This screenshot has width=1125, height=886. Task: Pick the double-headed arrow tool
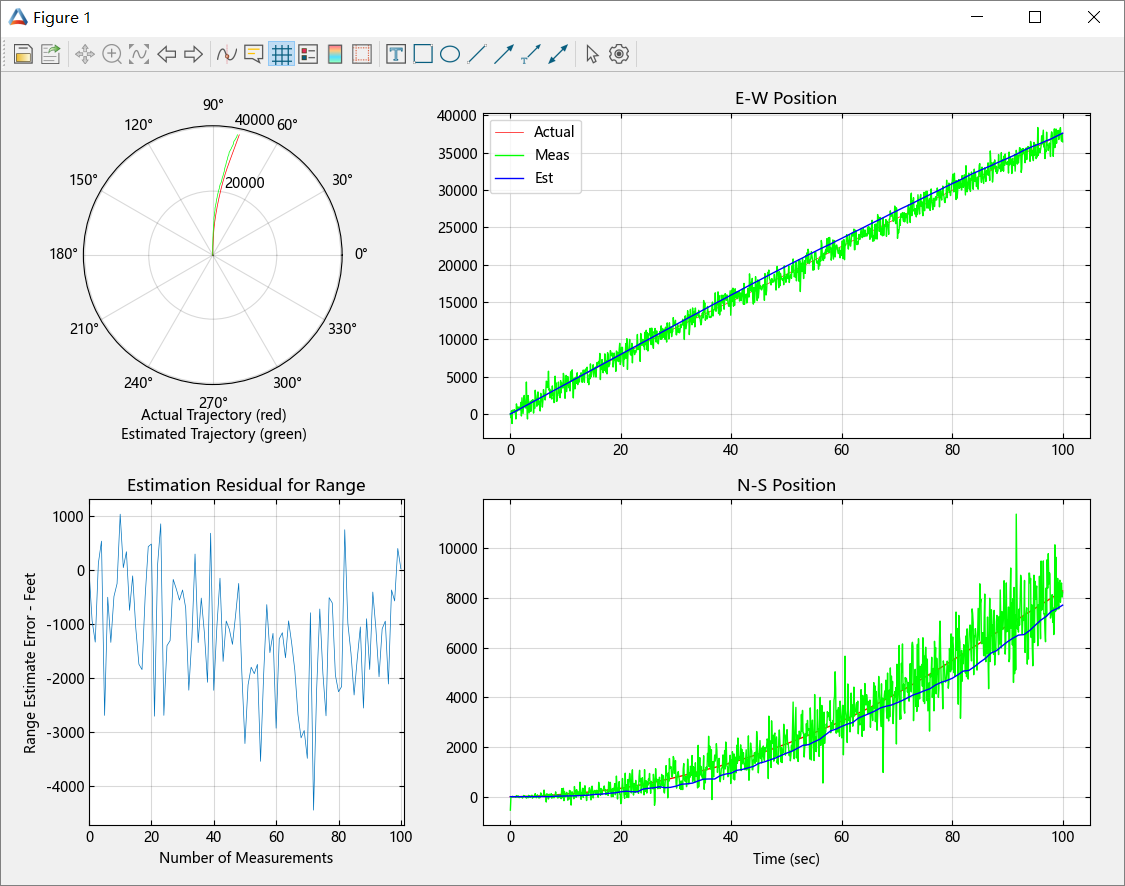click(x=559, y=55)
